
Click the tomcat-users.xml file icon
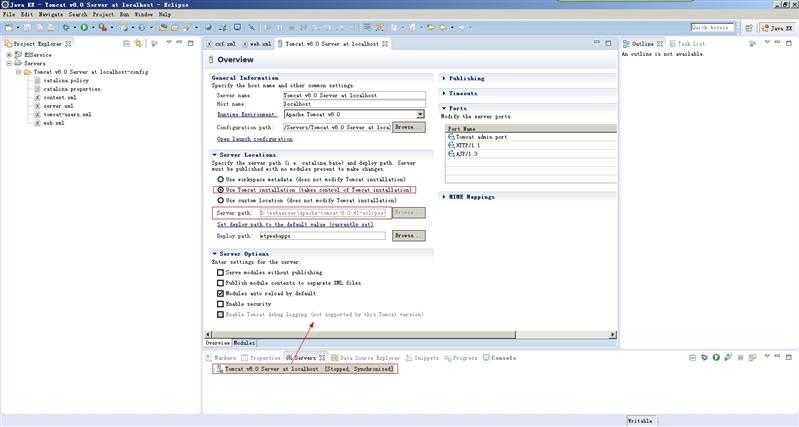click(x=37, y=115)
